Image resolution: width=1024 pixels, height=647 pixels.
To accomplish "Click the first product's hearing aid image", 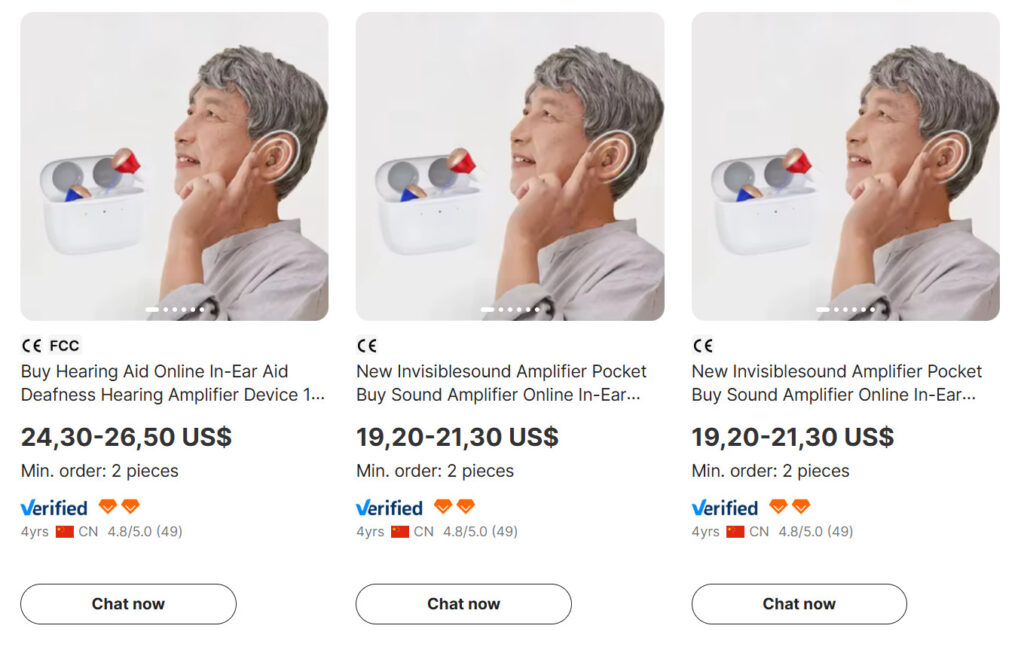I will [x=174, y=166].
